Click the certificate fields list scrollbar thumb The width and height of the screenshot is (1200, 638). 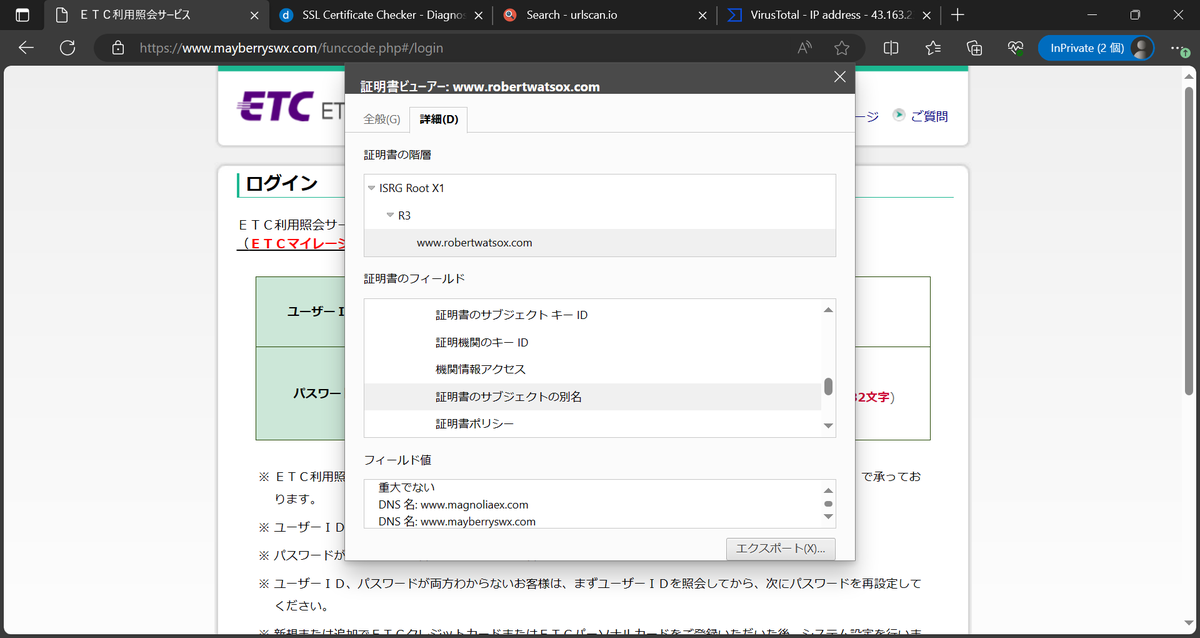pos(828,386)
